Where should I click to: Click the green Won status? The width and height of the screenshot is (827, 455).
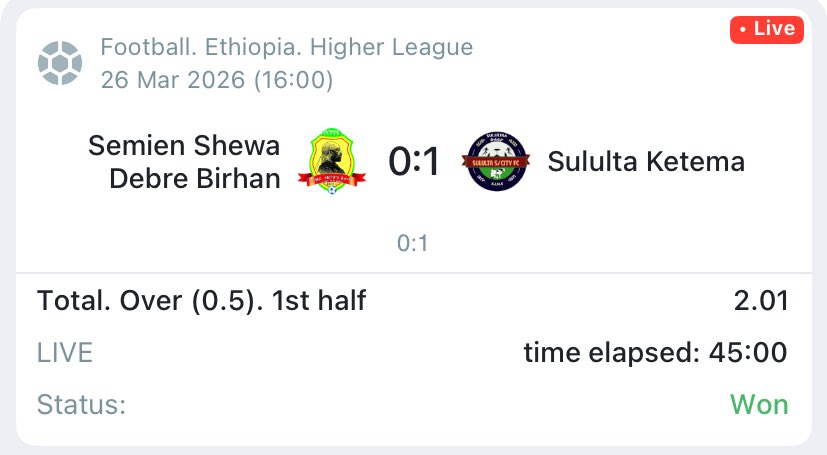(x=759, y=405)
